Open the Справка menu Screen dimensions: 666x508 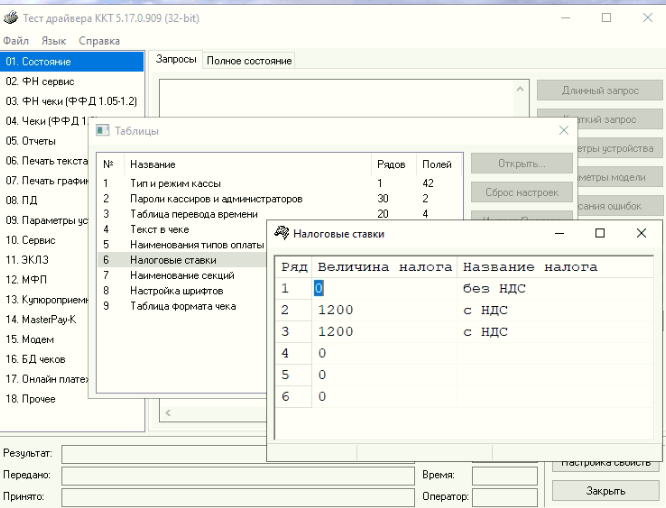click(x=99, y=41)
